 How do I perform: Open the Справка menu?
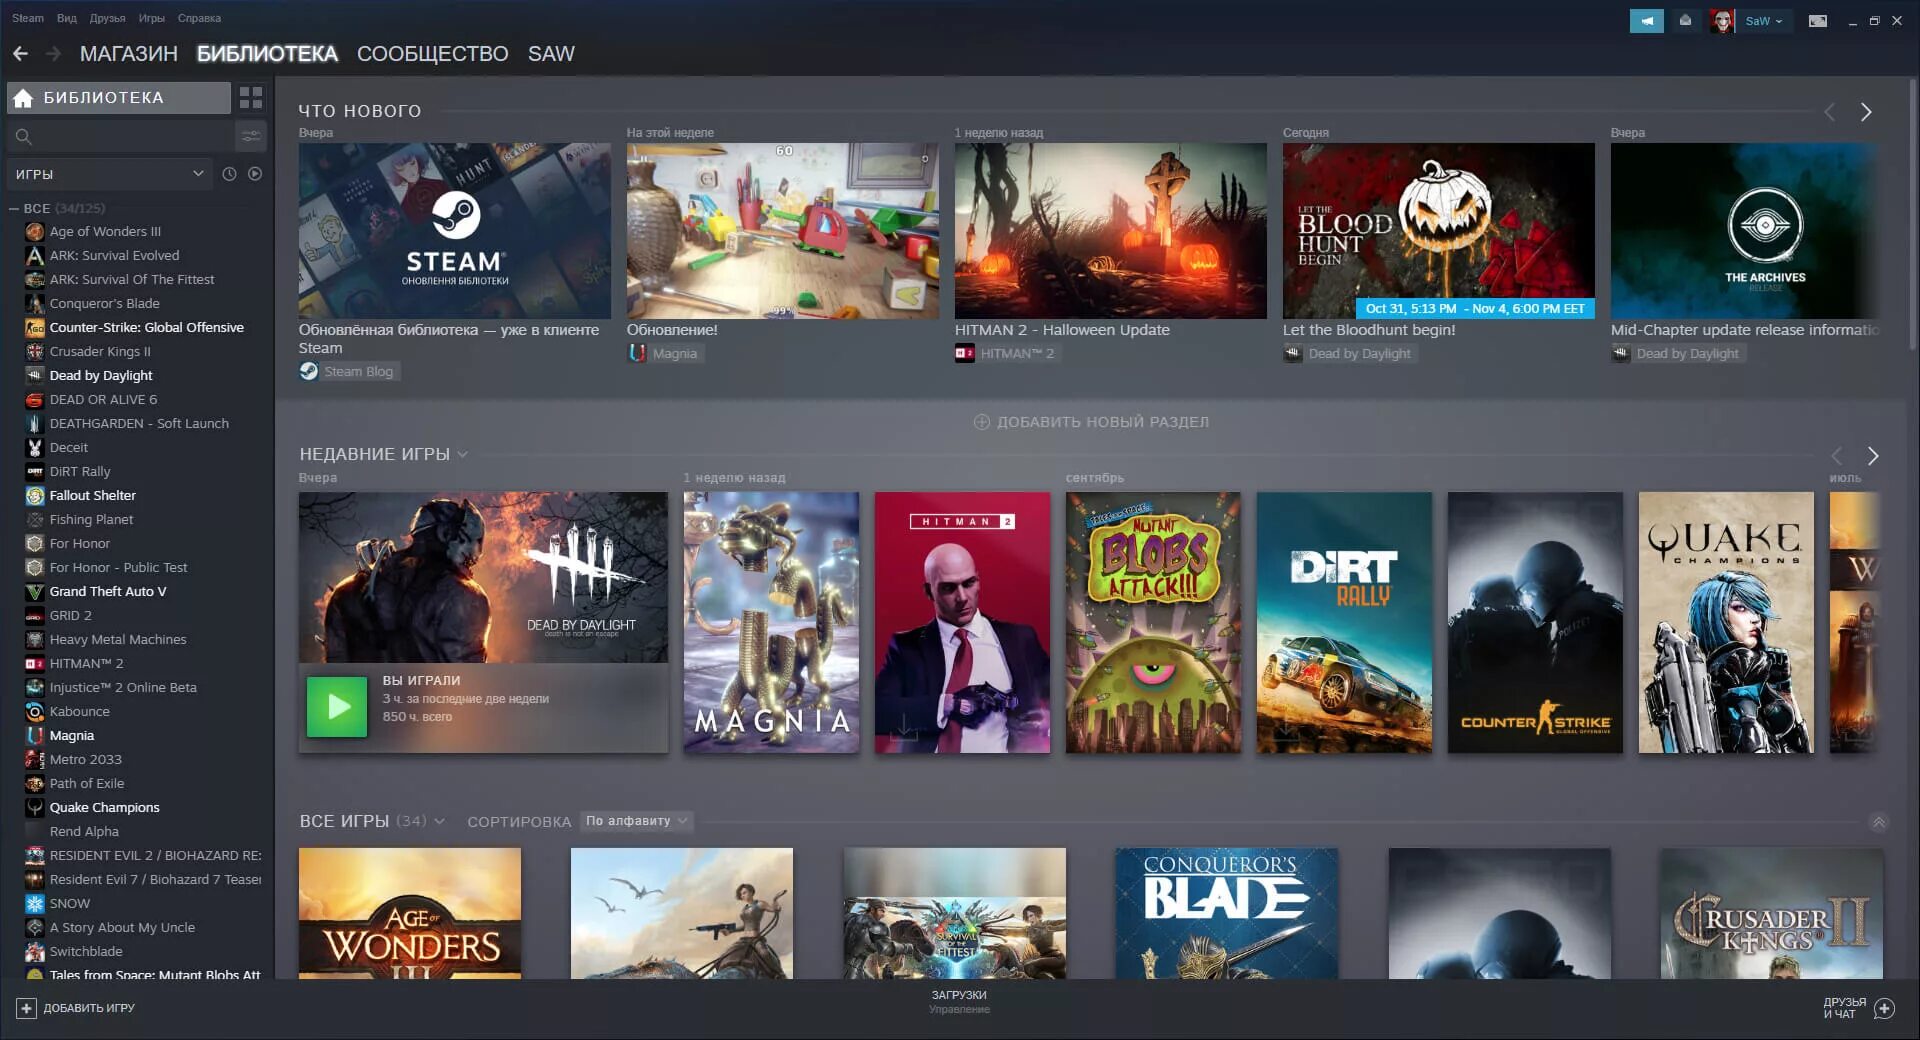point(199,18)
